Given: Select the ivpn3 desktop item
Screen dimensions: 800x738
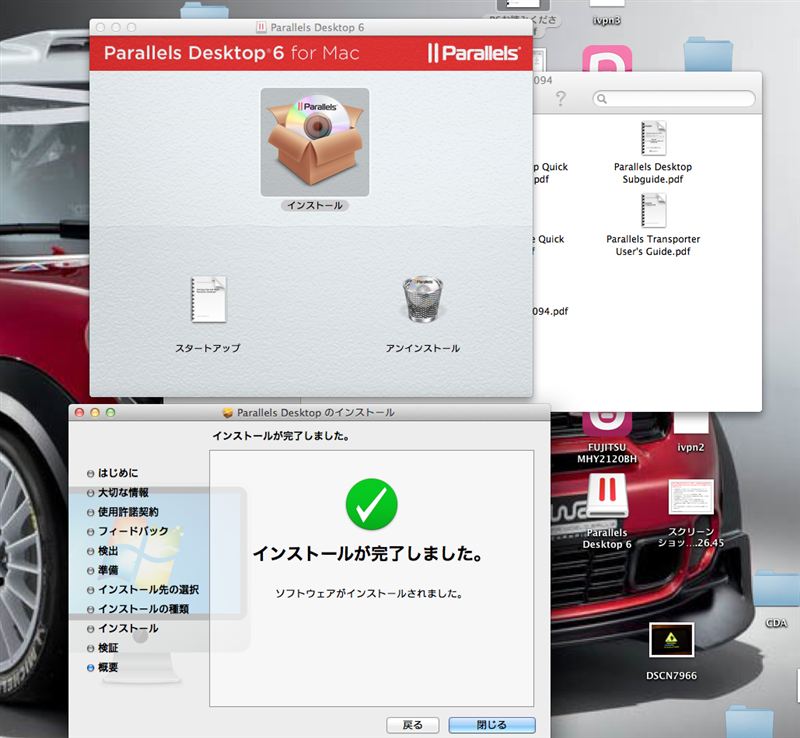Looking at the screenshot, I should point(607,20).
